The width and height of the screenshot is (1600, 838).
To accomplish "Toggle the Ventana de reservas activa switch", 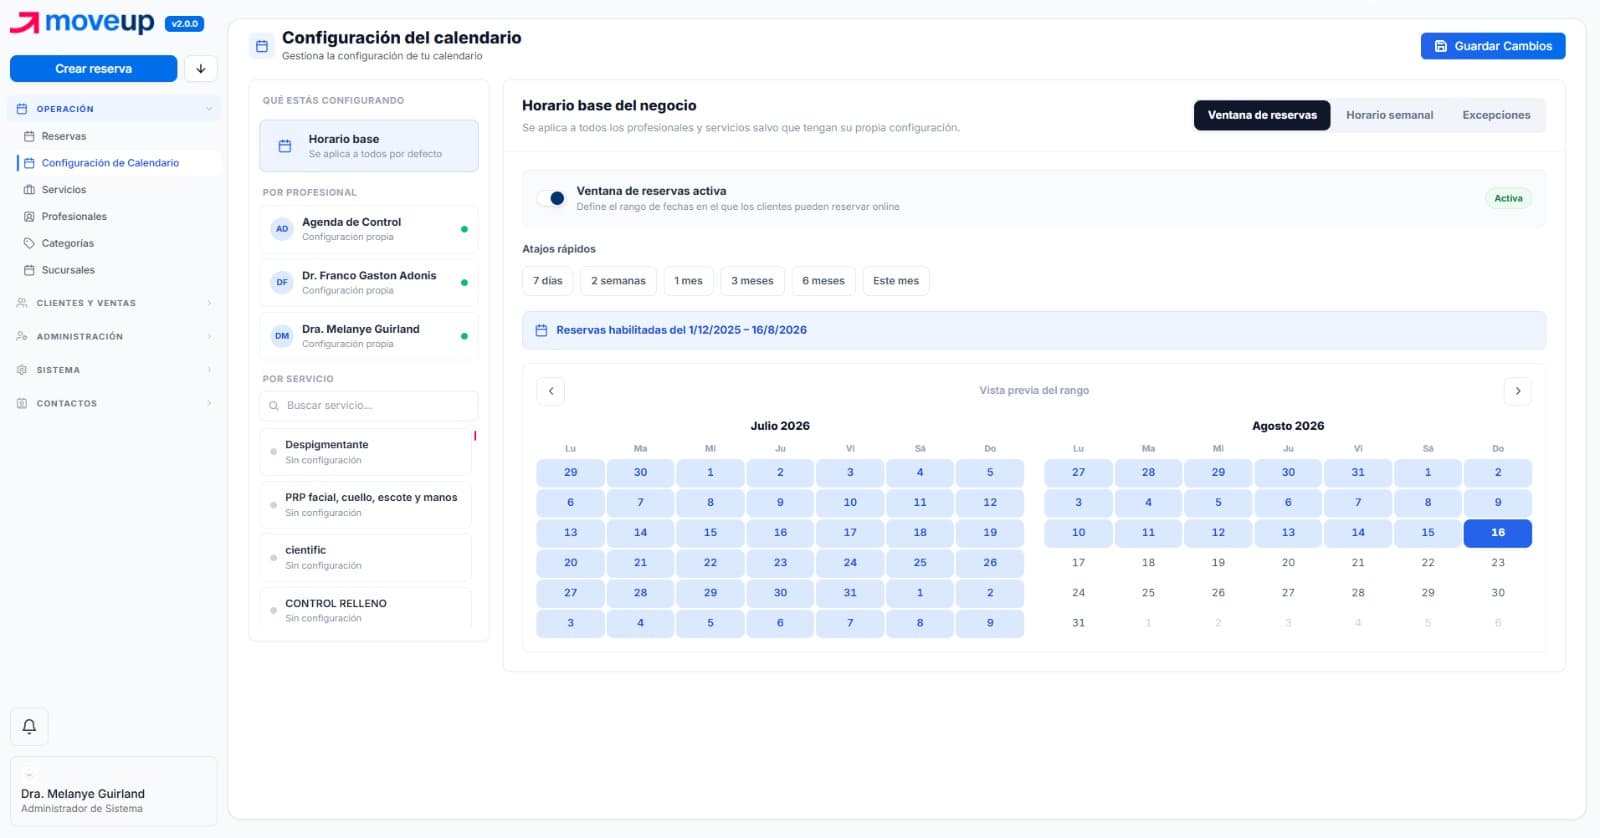I will pyautogui.click(x=551, y=198).
